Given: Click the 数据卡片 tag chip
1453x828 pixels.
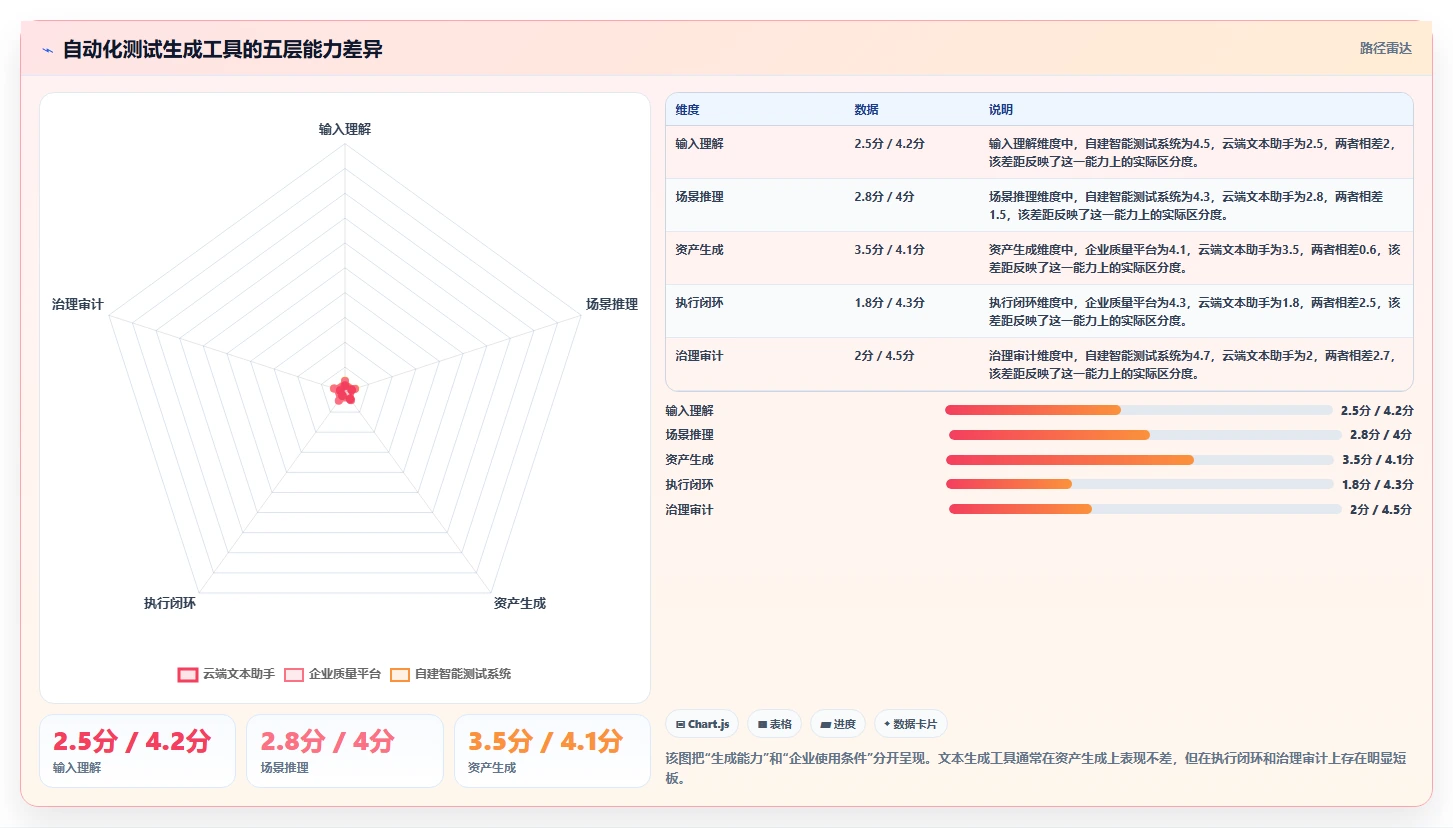Looking at the screenshot, I should click(x=911, y=724).
